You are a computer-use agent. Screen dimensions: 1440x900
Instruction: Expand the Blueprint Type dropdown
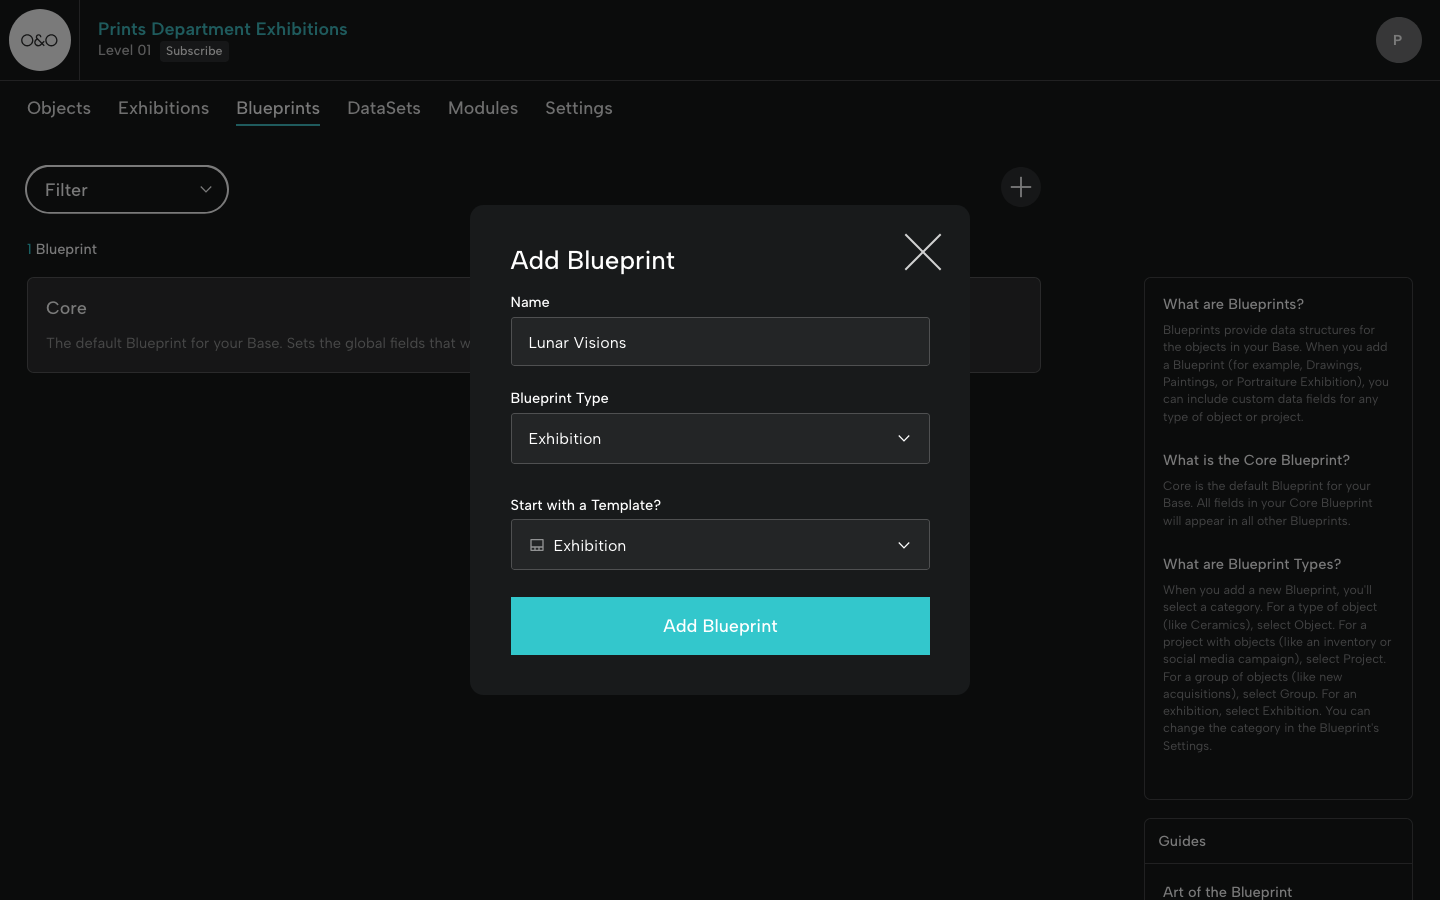point(719,439)
